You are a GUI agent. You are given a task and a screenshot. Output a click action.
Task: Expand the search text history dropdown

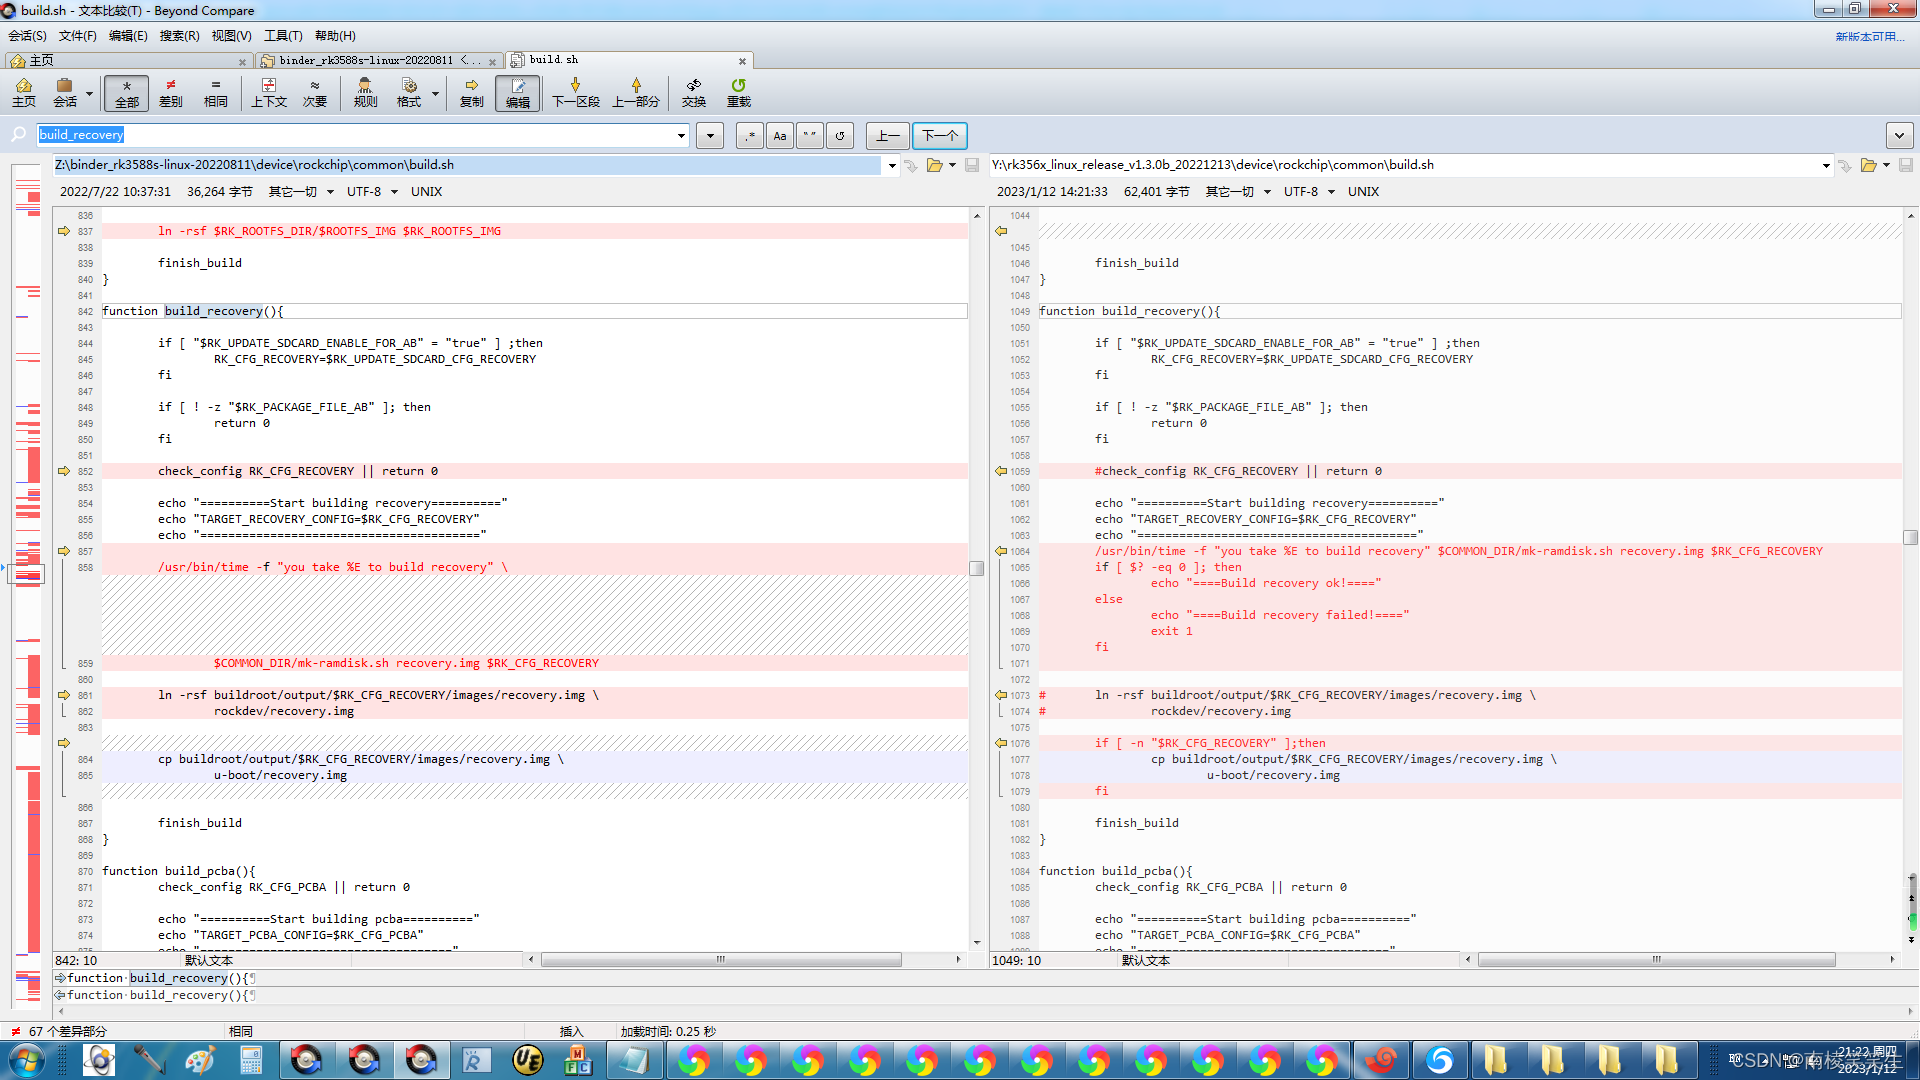click(x=681, y=135)
